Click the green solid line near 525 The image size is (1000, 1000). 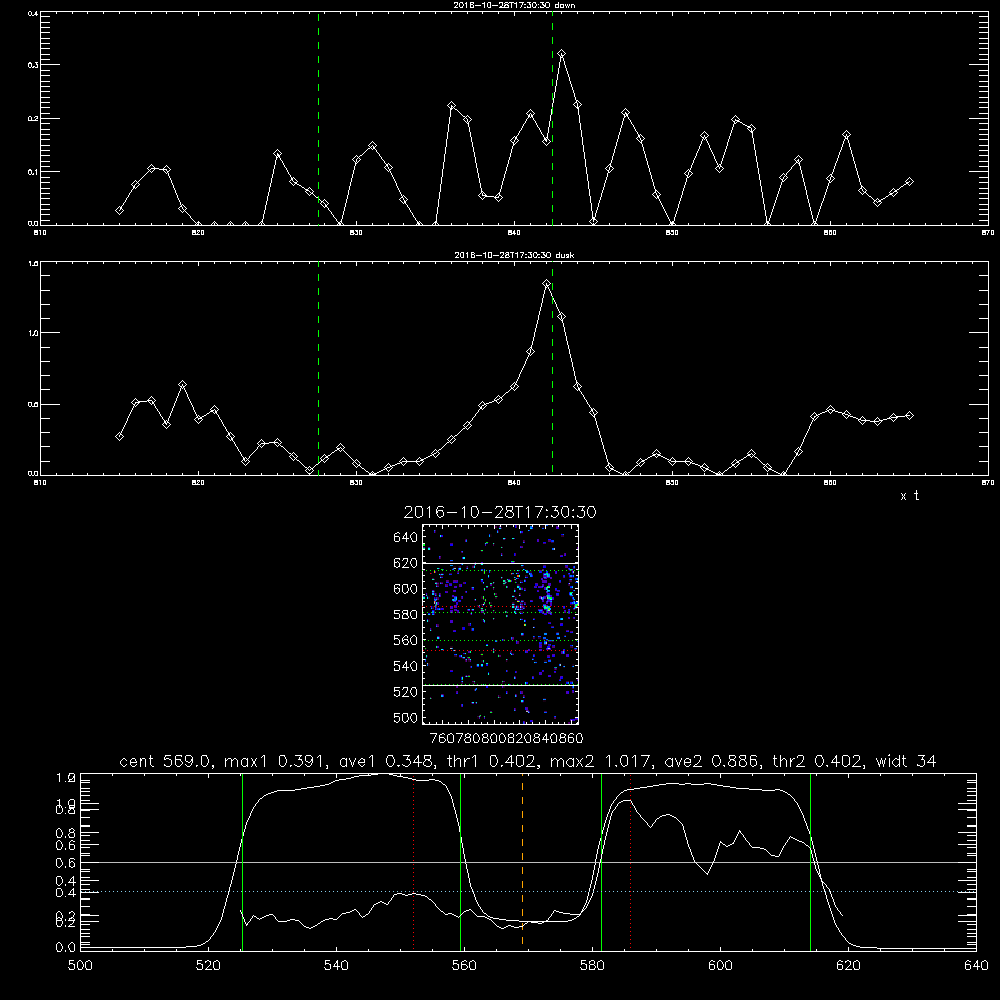[242, 861]
